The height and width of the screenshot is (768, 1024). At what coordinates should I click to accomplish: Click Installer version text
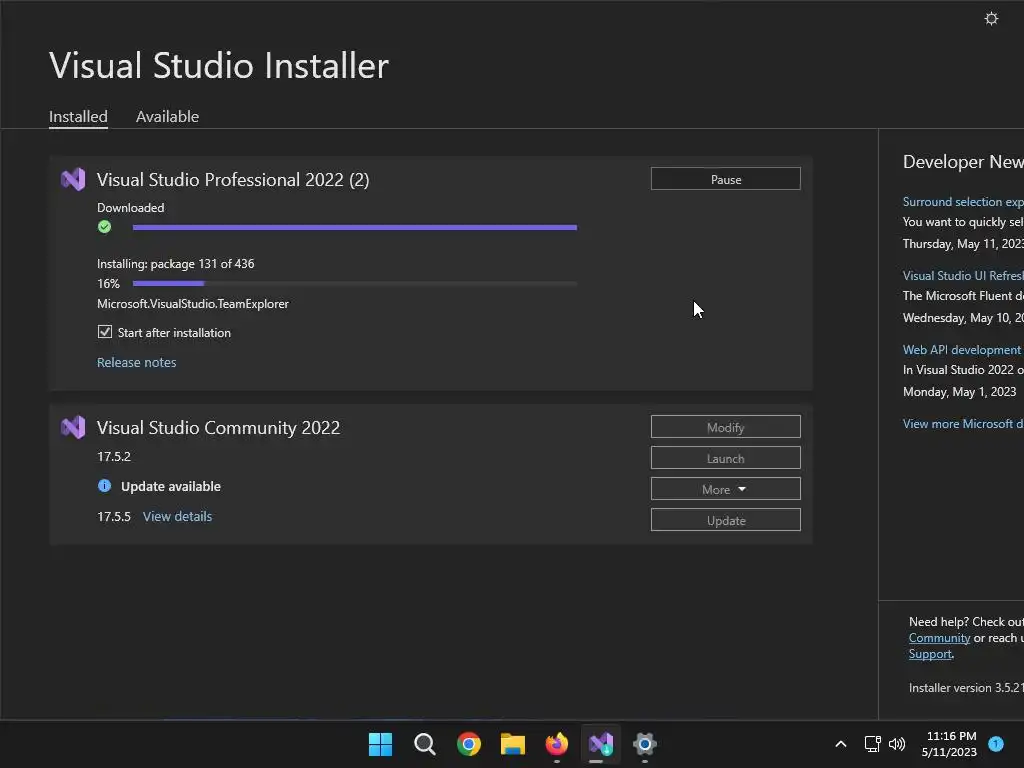point(966,688)
